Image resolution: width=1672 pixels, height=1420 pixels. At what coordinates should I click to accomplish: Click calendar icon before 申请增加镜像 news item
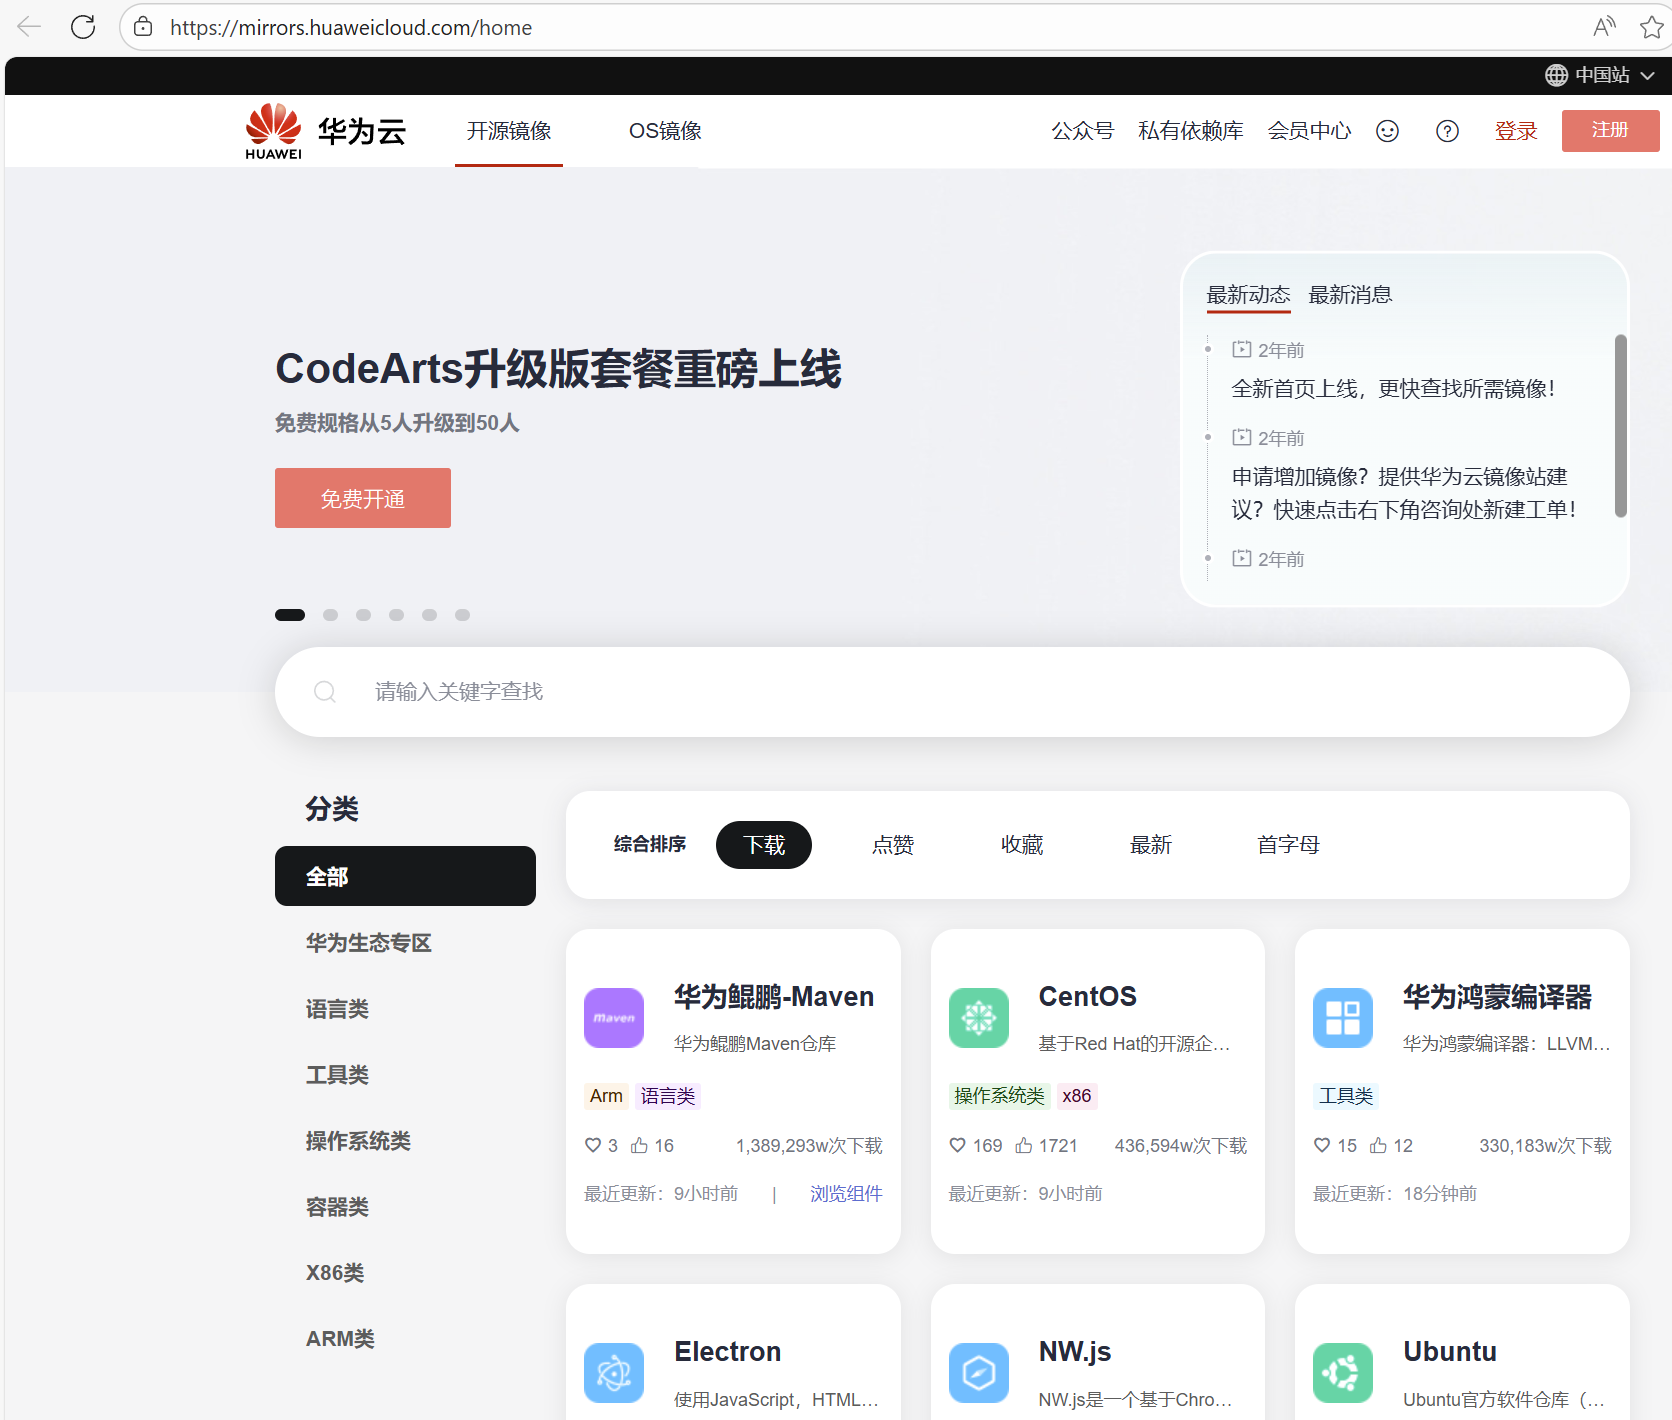click(x=1242, y=437)
